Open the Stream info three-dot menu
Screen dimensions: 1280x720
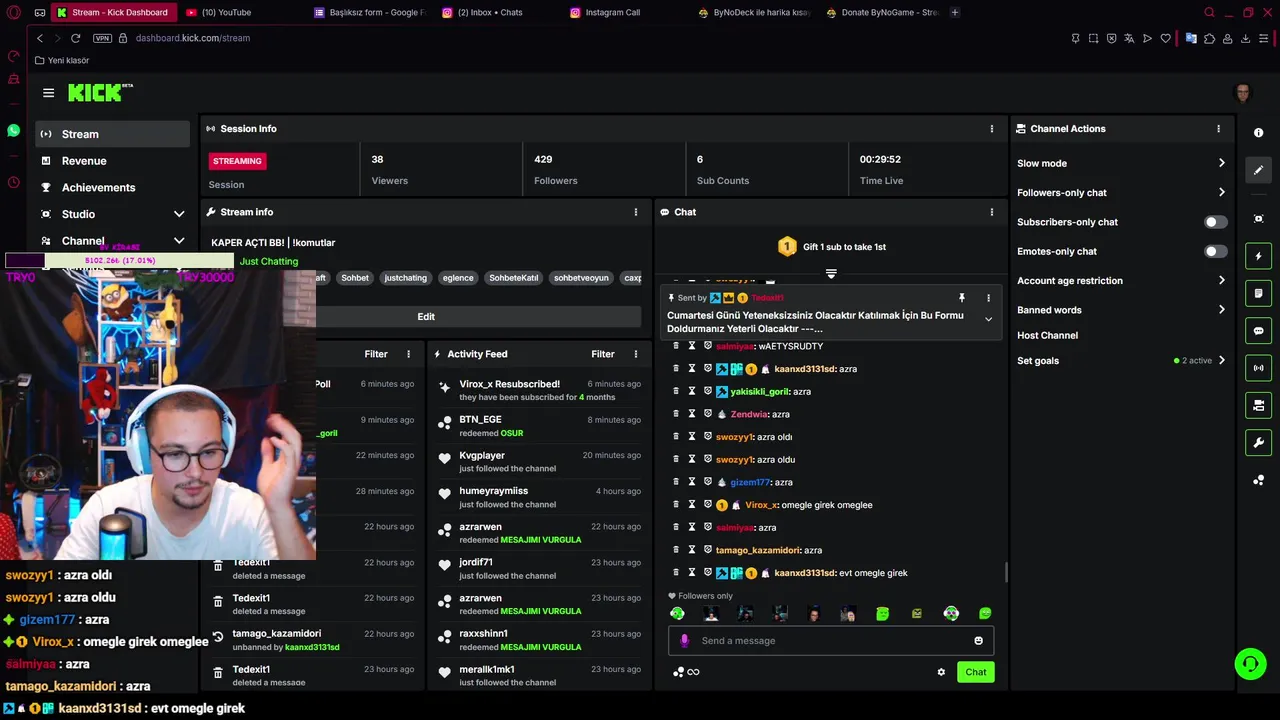click(635, 212)
